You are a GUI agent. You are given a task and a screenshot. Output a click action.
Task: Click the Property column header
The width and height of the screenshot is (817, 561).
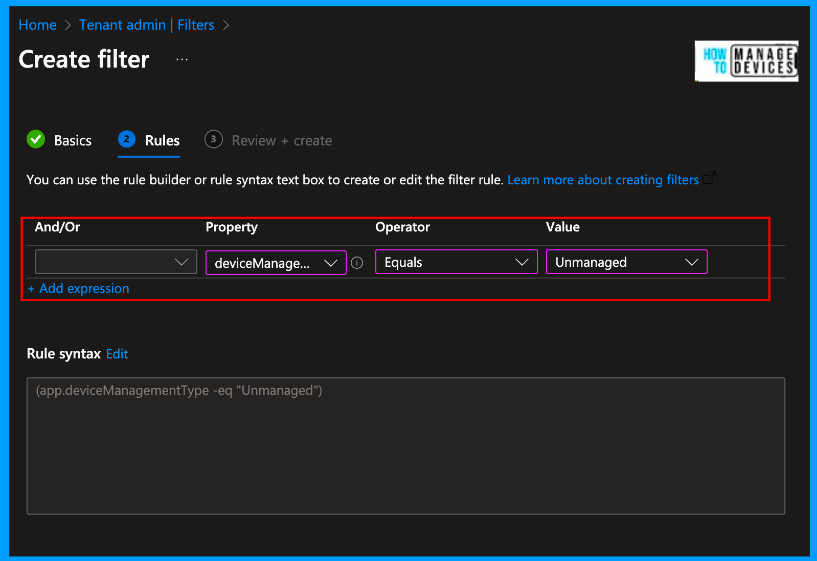click(231, 227)
